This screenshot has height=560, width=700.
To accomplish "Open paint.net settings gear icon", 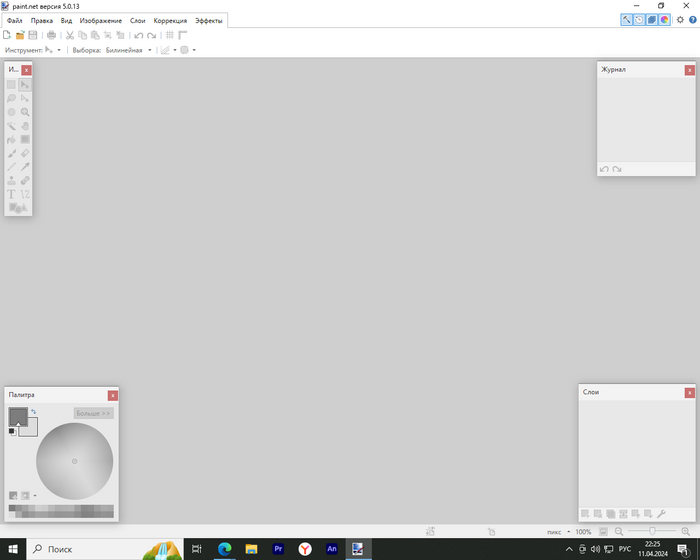I will pyautogui.click(x=680, y=19).
